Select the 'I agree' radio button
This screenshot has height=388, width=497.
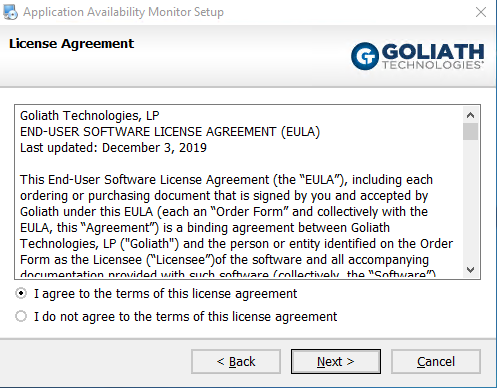(x=21, y=293)
